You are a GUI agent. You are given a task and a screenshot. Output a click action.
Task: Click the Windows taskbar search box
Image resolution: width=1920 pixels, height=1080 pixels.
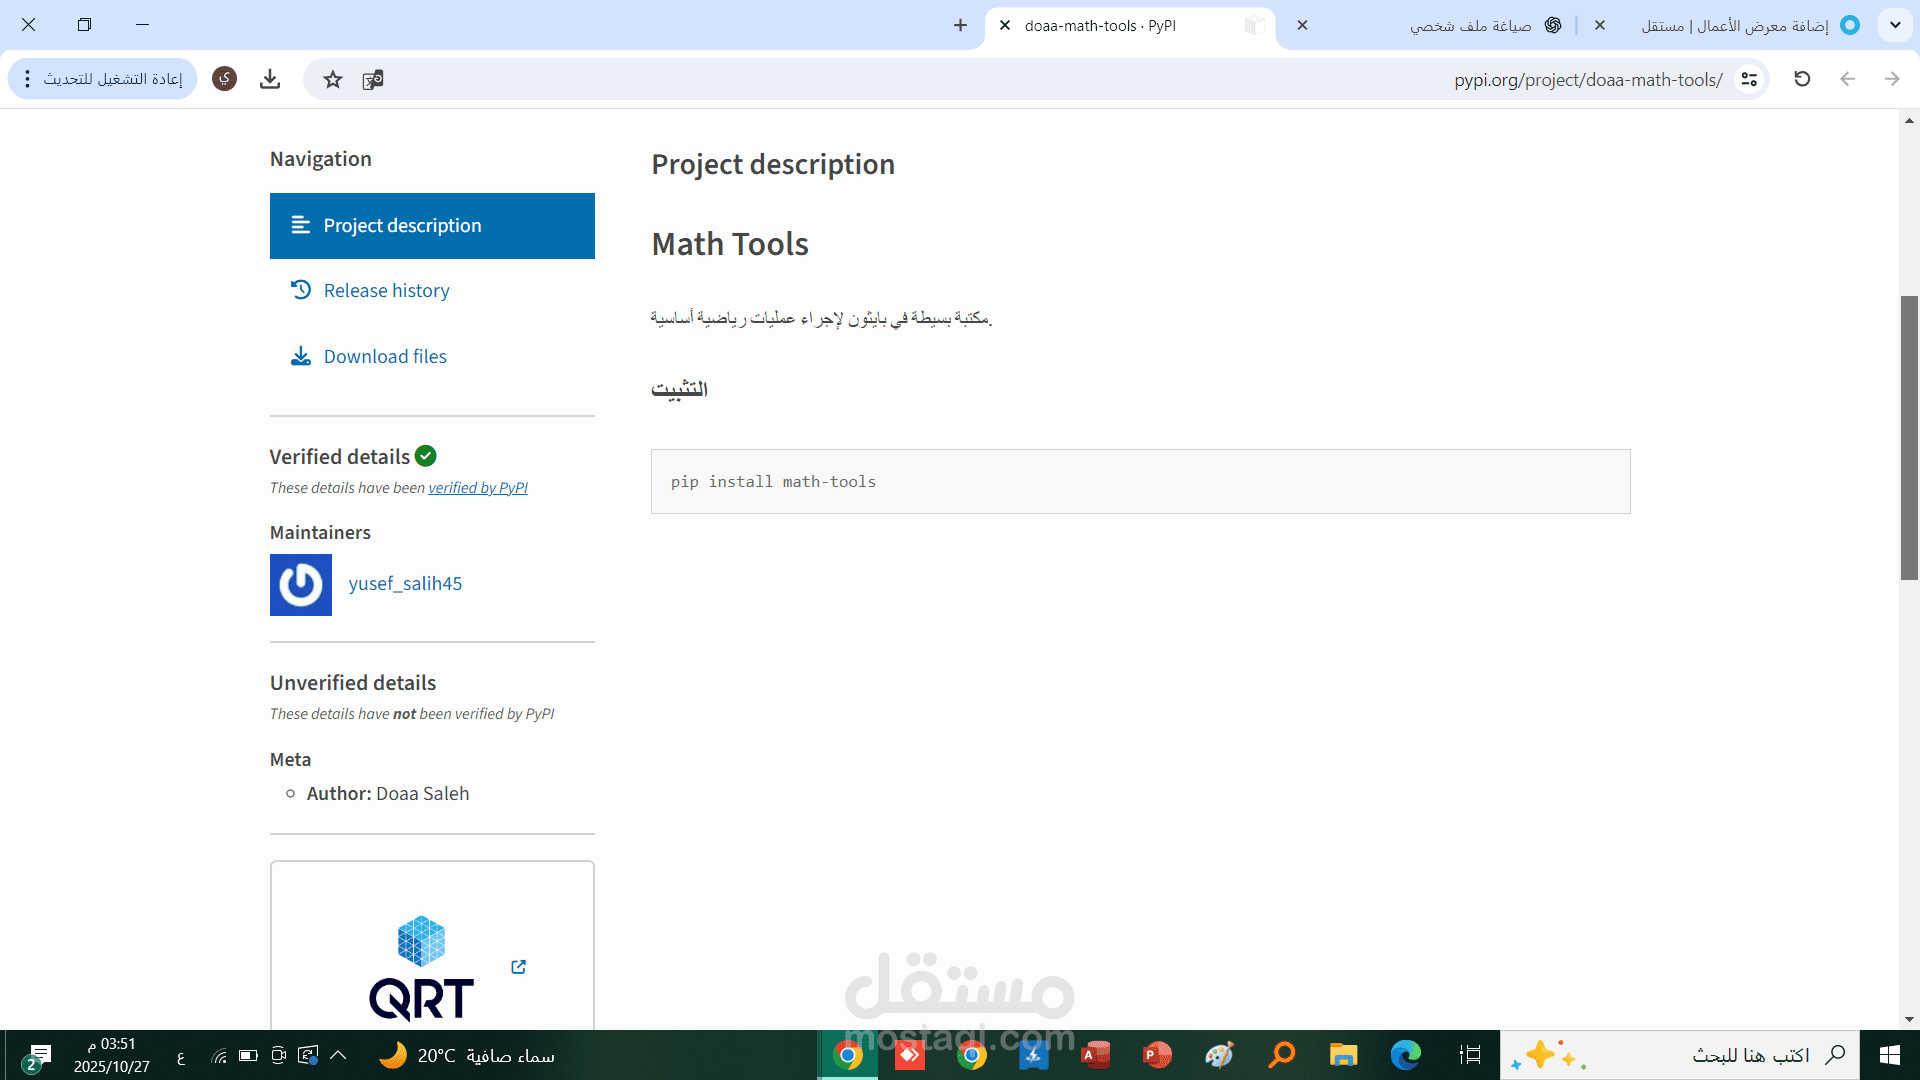coord(1680,1055)
